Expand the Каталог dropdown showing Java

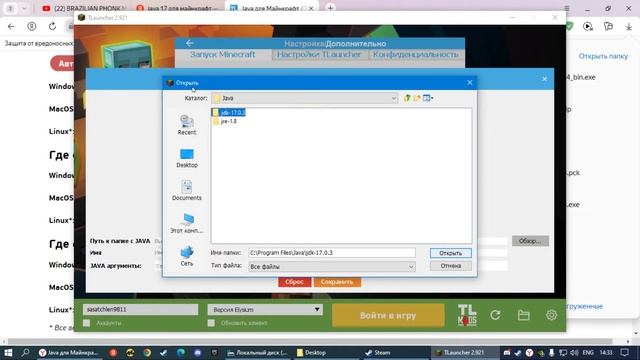(x=304, y=98)
